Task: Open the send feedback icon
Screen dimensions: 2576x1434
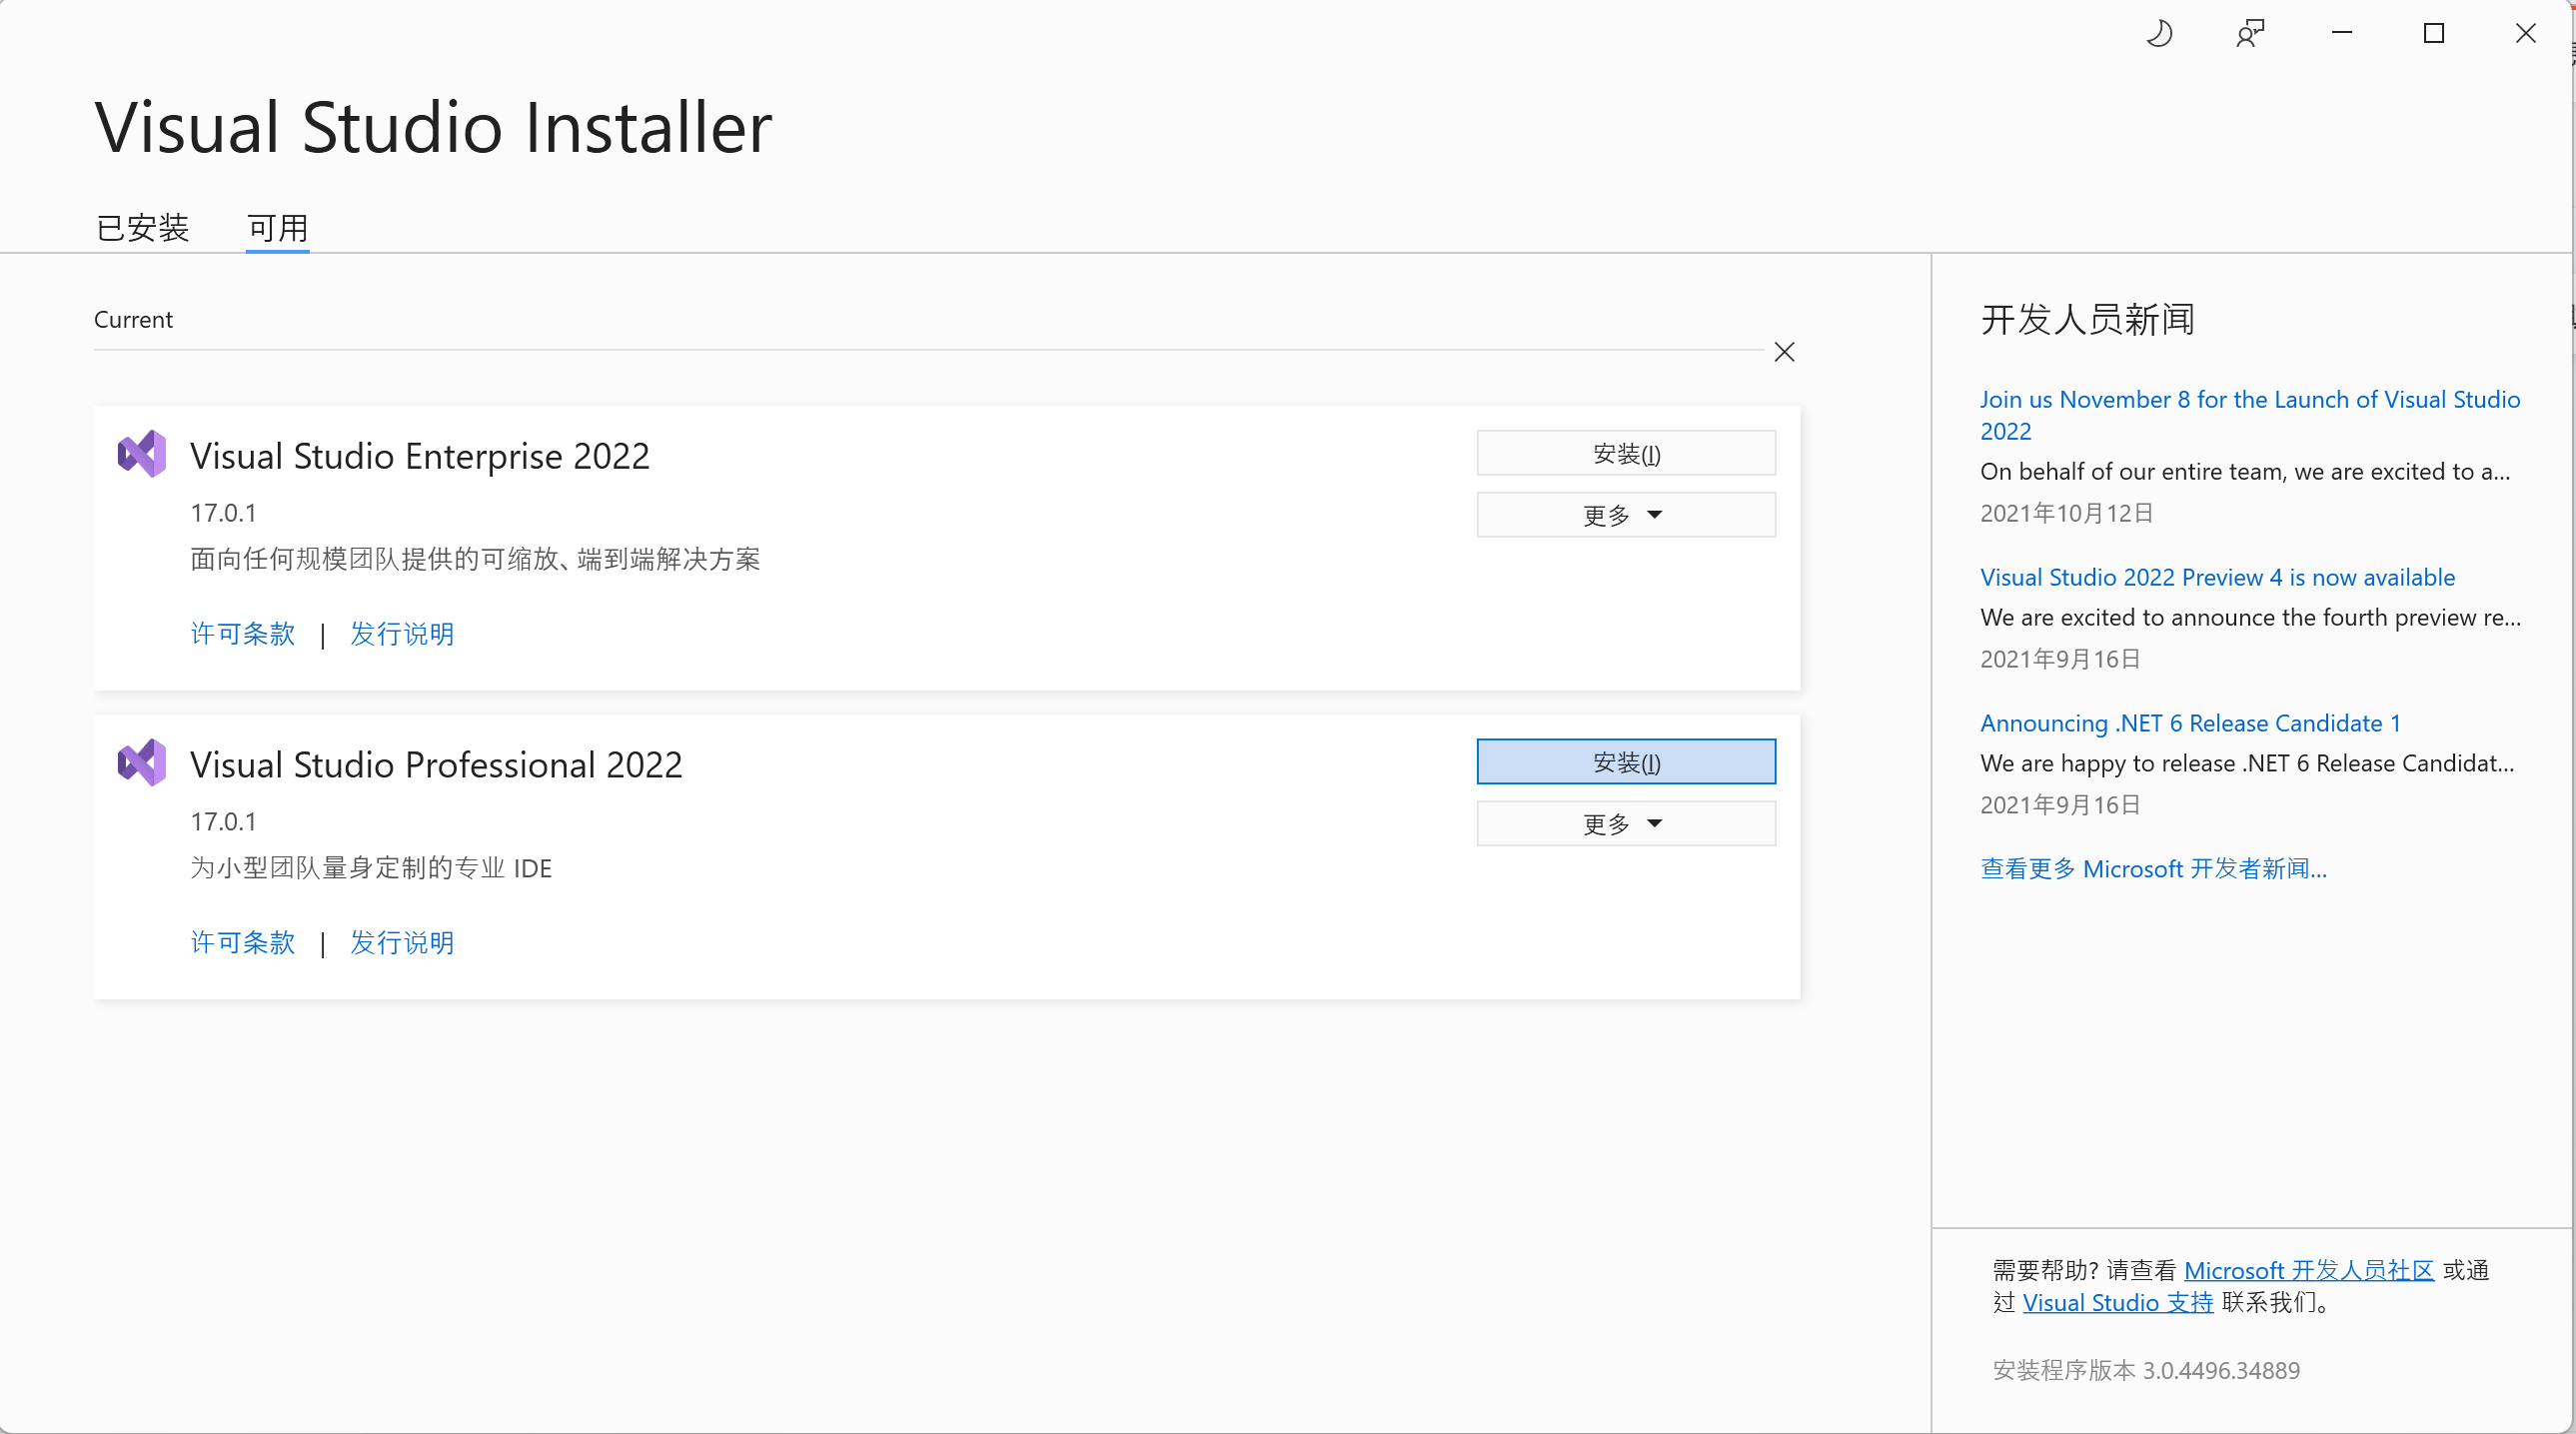Action: pos(2250,33)
